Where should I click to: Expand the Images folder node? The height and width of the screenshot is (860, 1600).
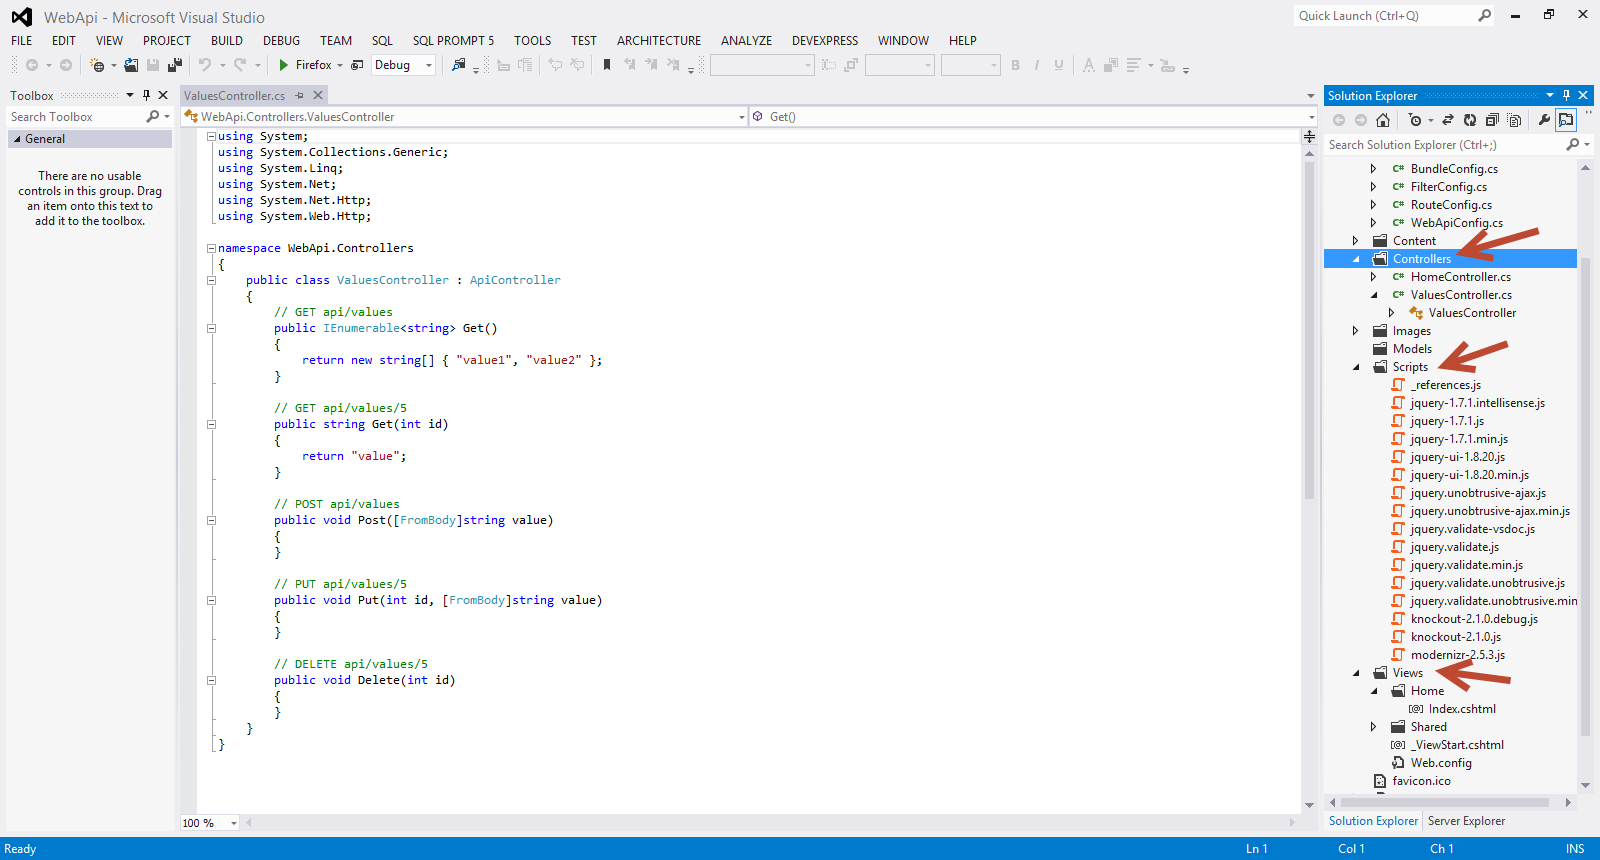(1356, 331)
